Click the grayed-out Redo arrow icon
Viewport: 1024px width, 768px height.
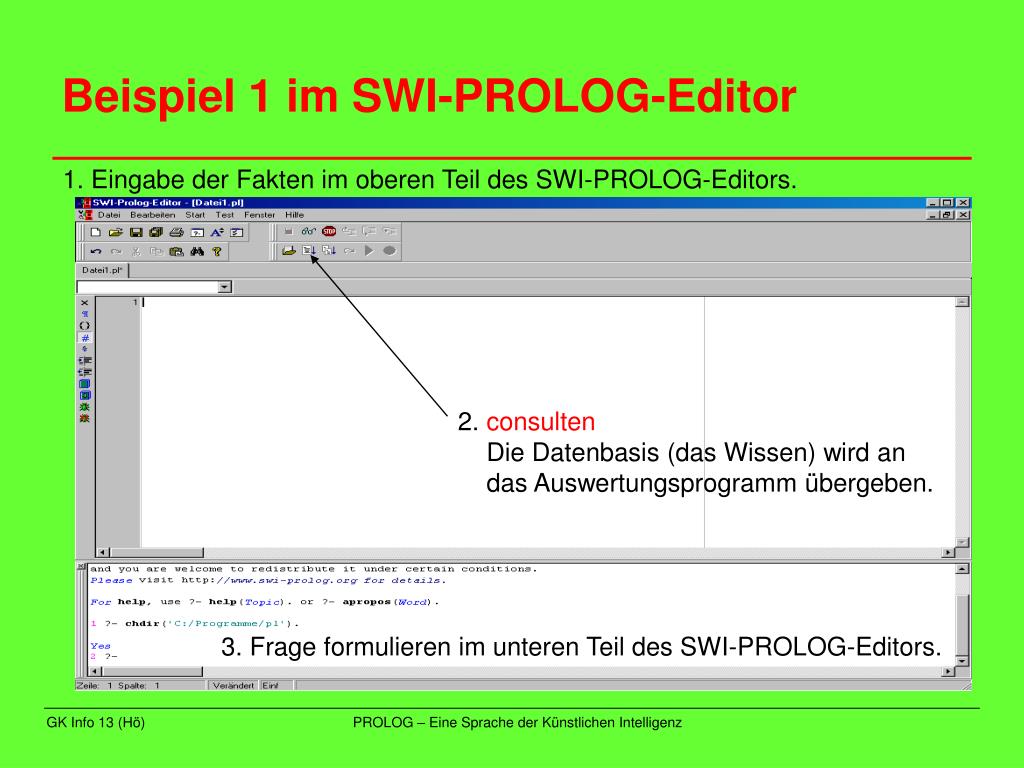coord(116,251)
